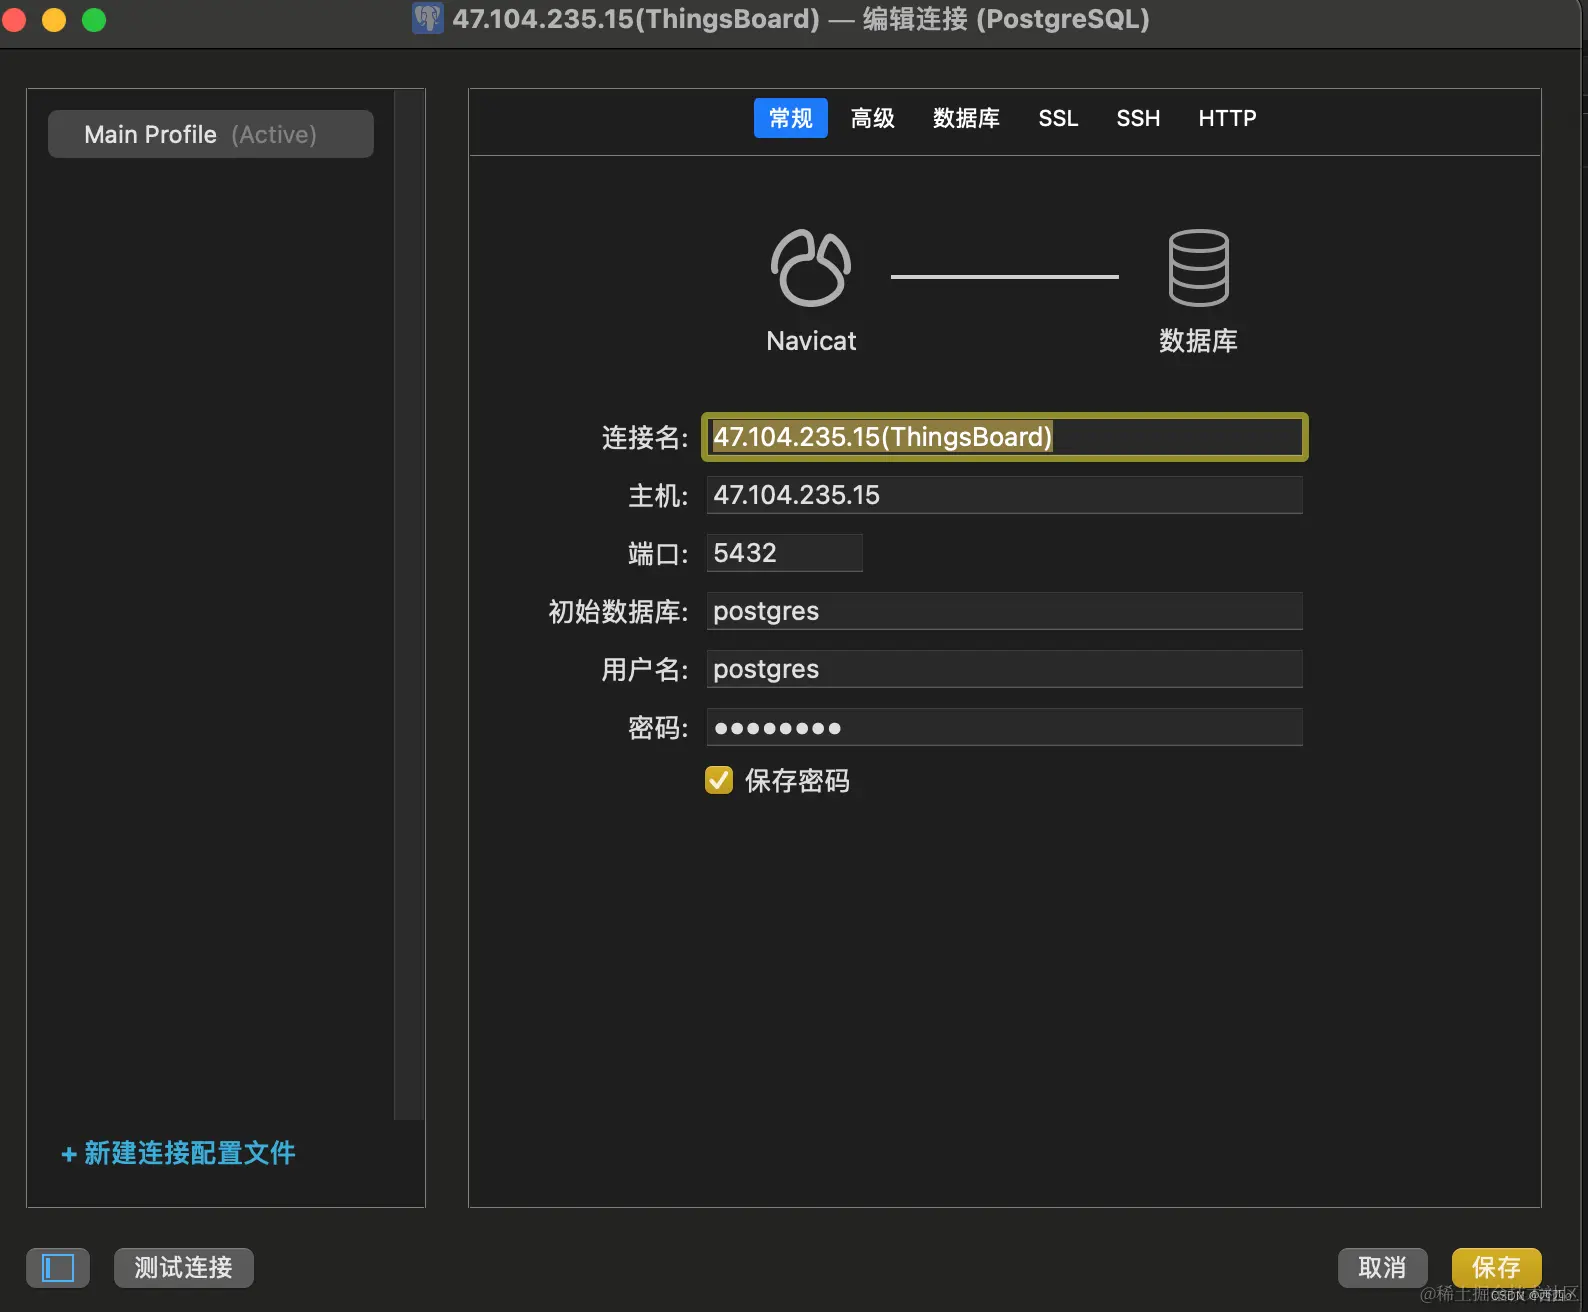Image resolution: width=1588 pixels, height=1312 pixels.
Task: Click the 保存密码 label text
Action: click(x=797, y=780)
